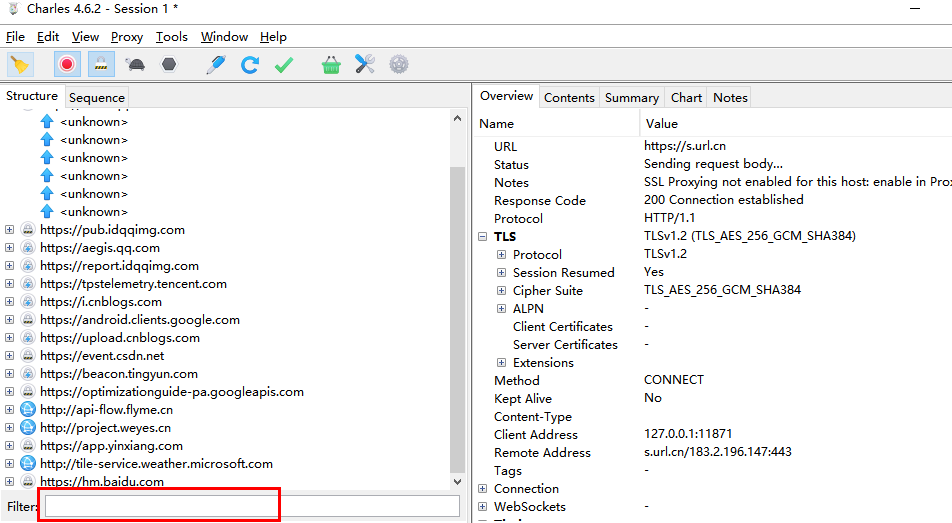The width and height of the screenshot is (952, 523).
Task: Select https://app.yinxiang.com host
Action: [x=111, y=446]
